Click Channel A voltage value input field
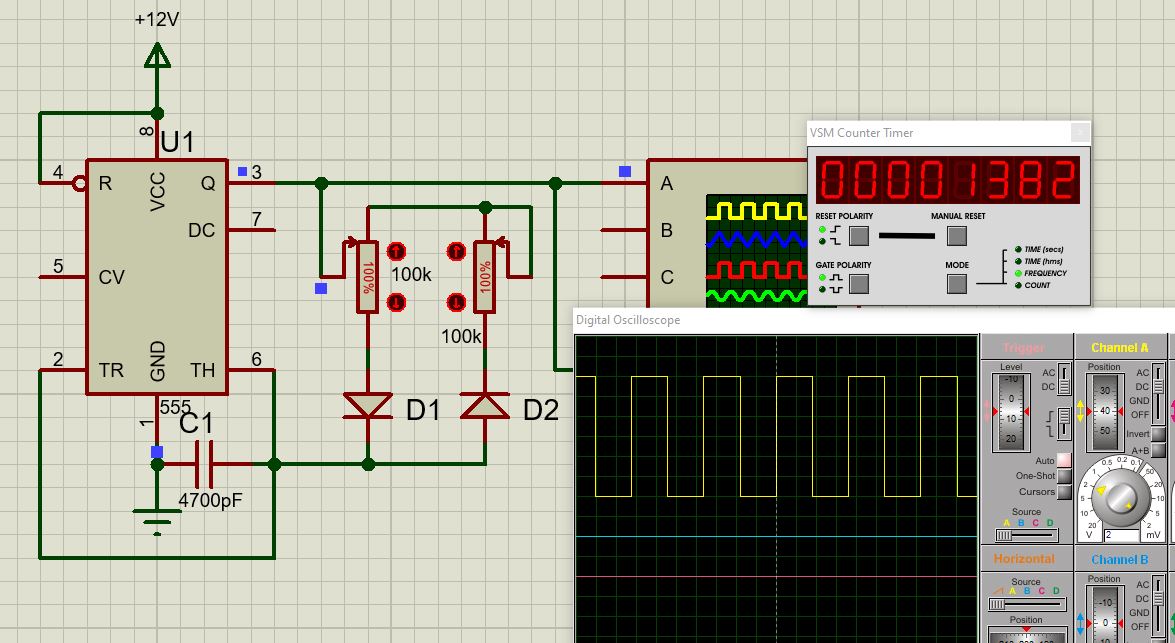The width and height of the screenshot is (1175, 643). [1122, 536]
